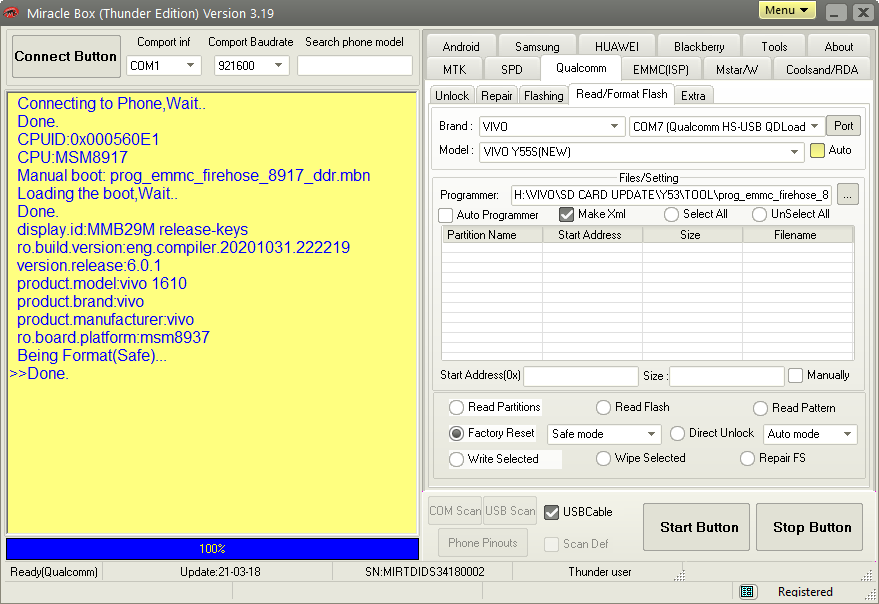
Task: Open the Tools tab
Action: click(774, 47)
